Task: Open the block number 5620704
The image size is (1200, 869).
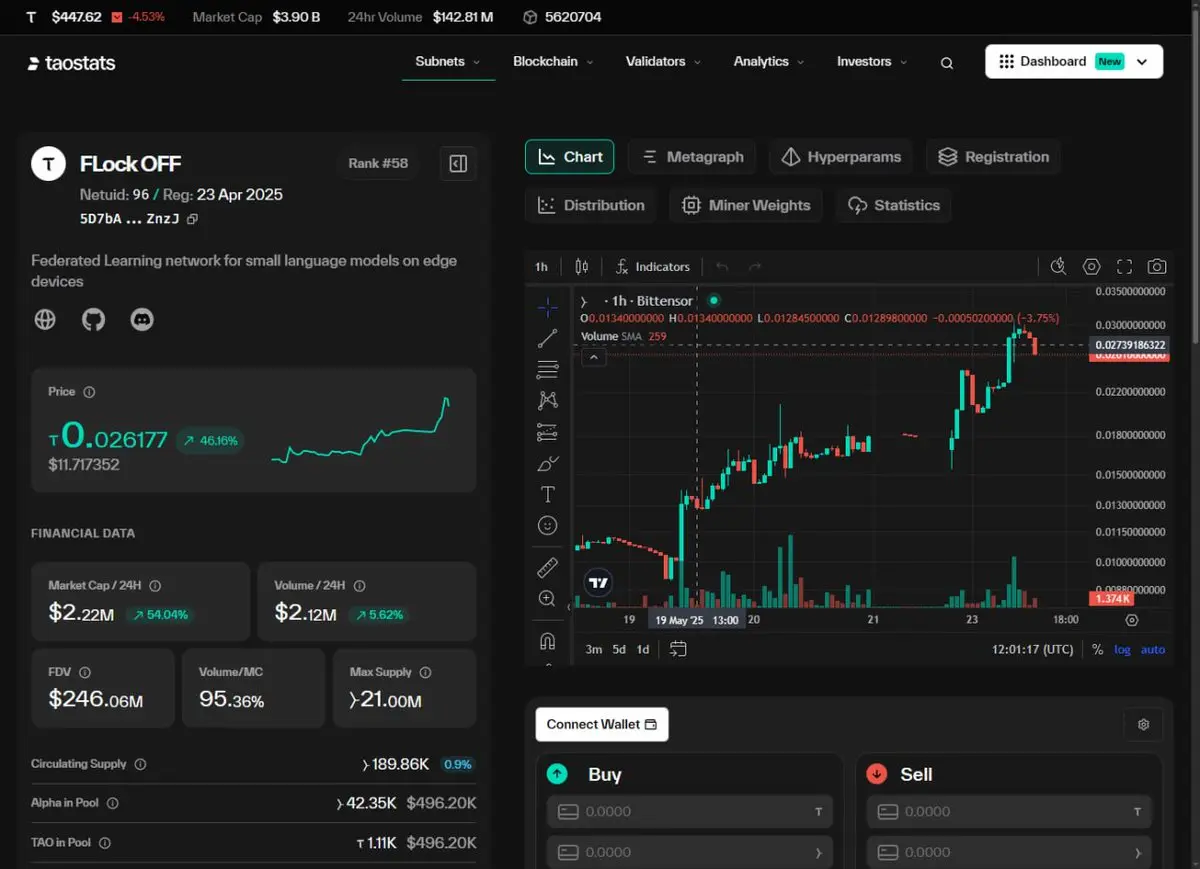Action: 561,17
